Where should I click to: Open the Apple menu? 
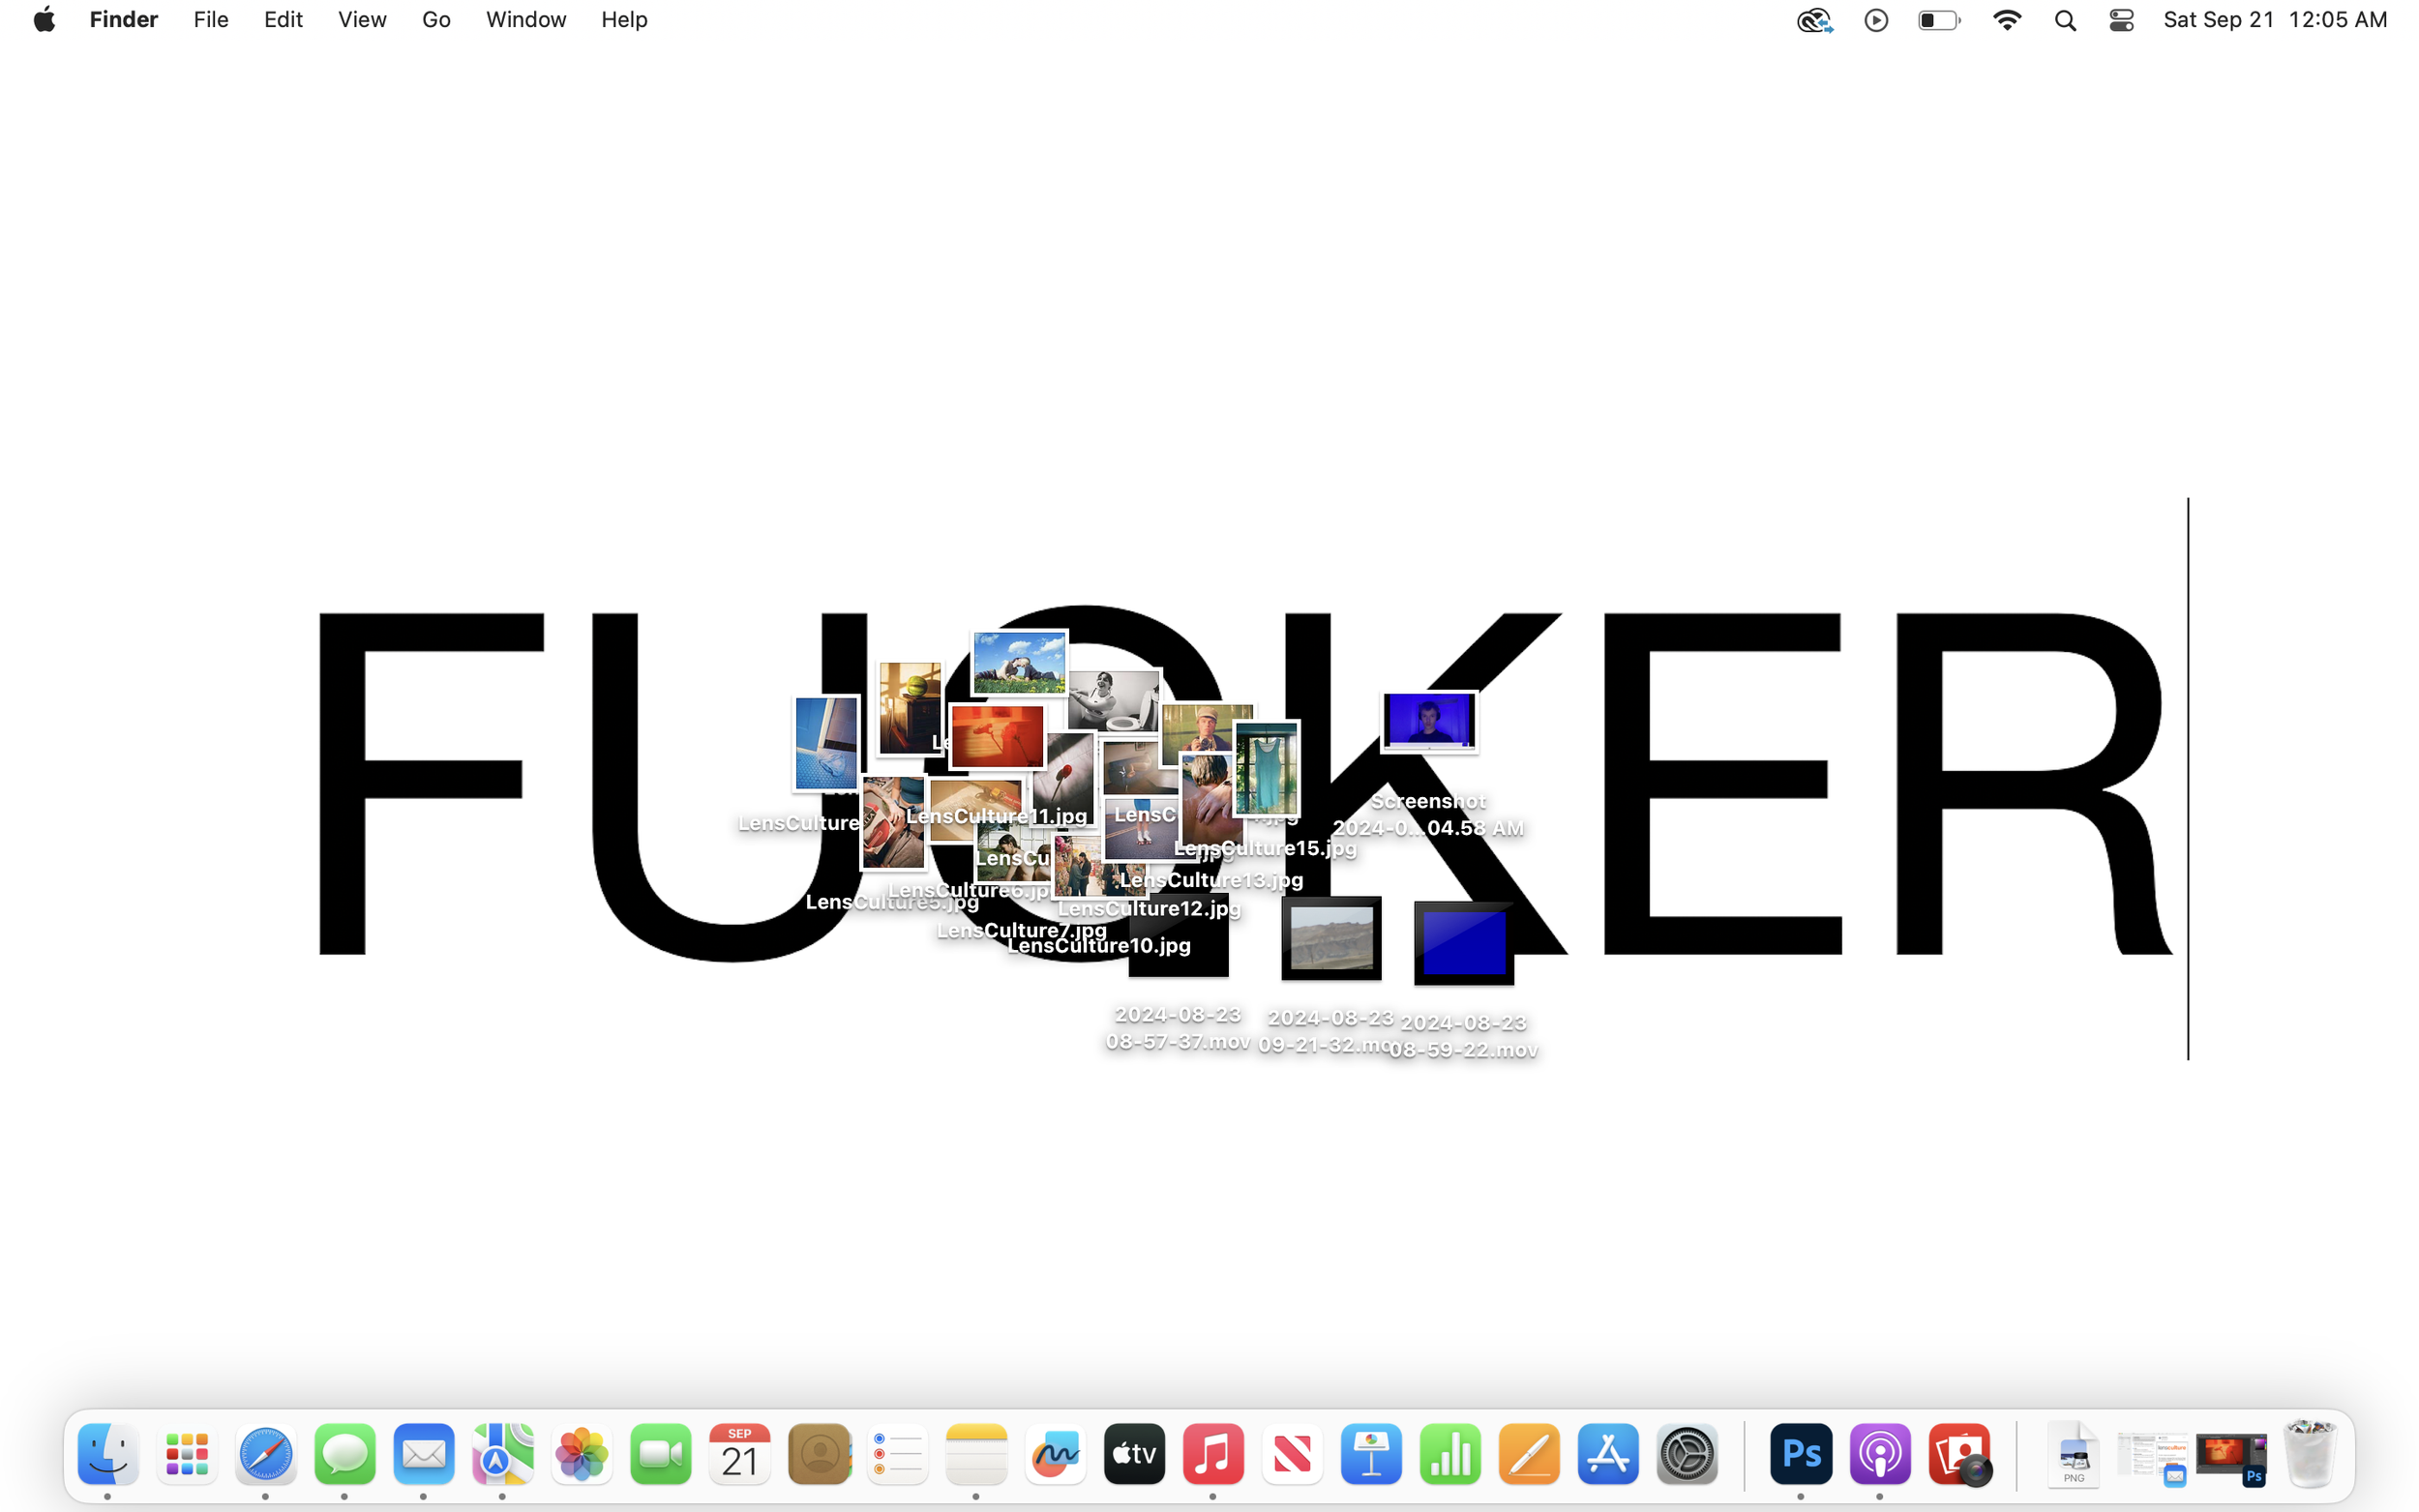pos(44,20)
